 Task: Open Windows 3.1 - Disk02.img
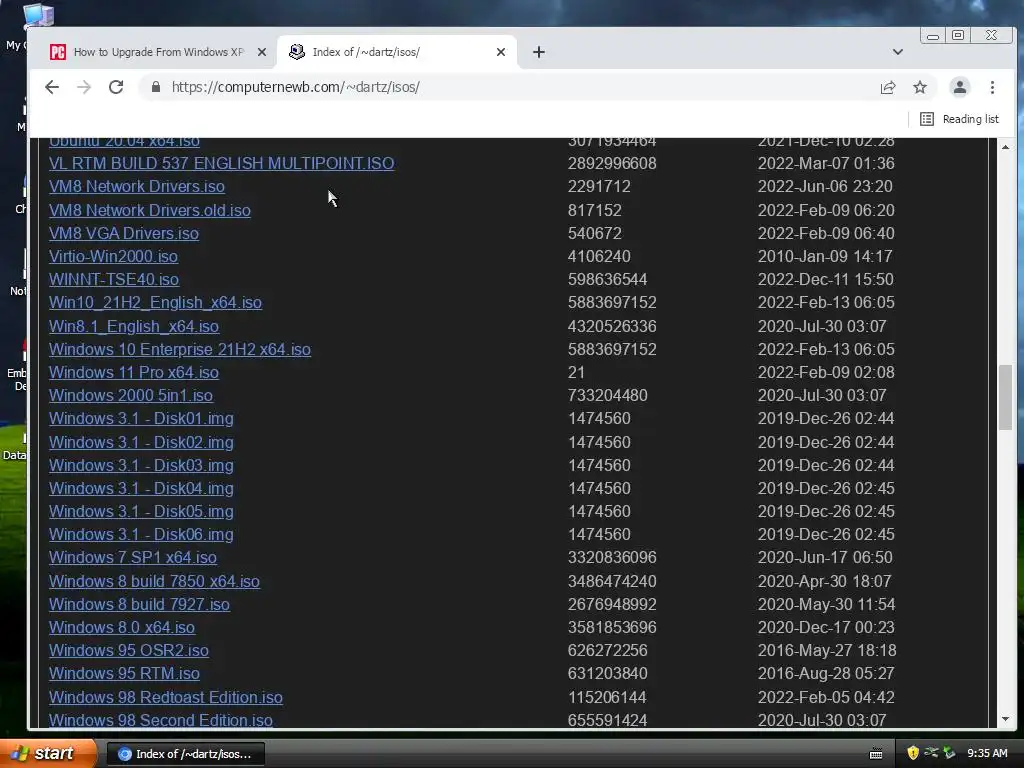coord(141,442)
